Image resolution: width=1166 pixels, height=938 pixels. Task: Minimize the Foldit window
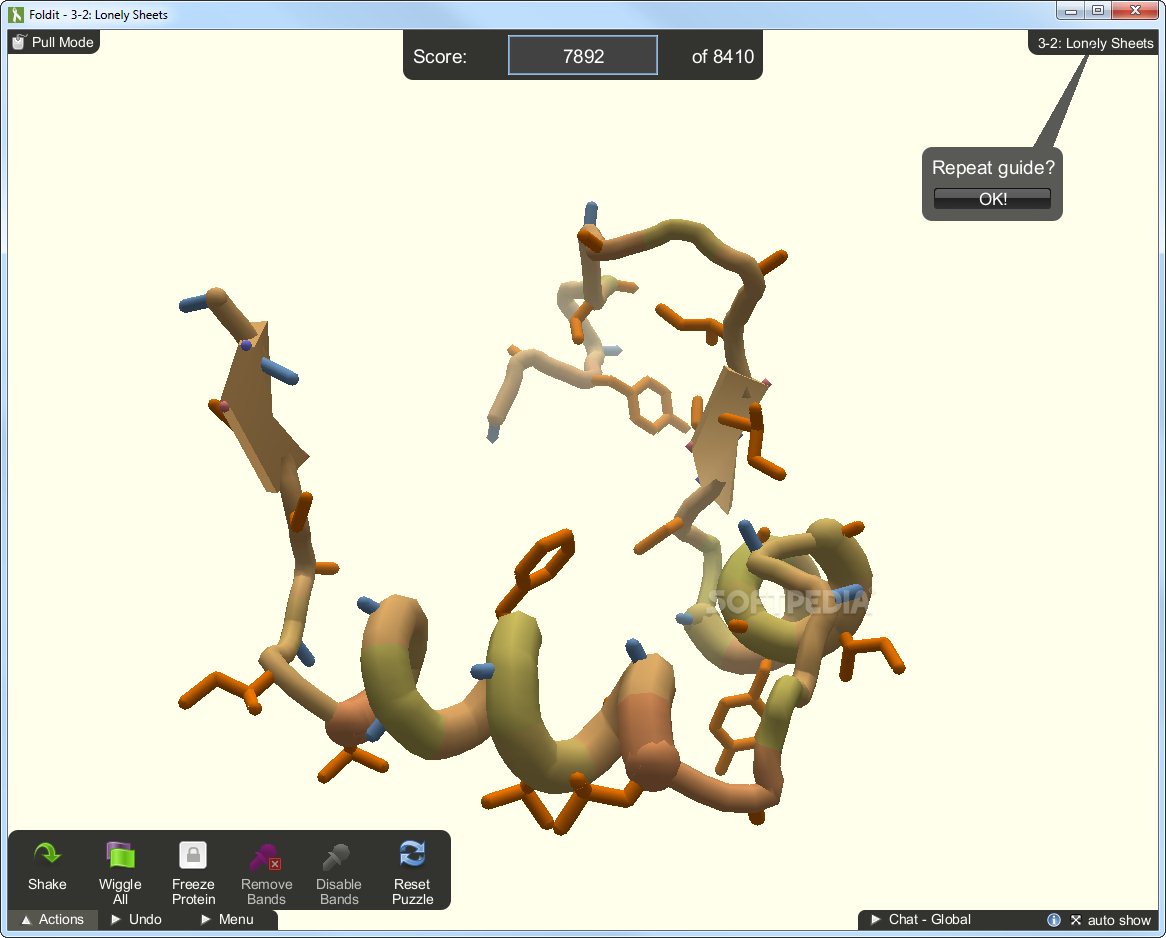point(1071,11)
